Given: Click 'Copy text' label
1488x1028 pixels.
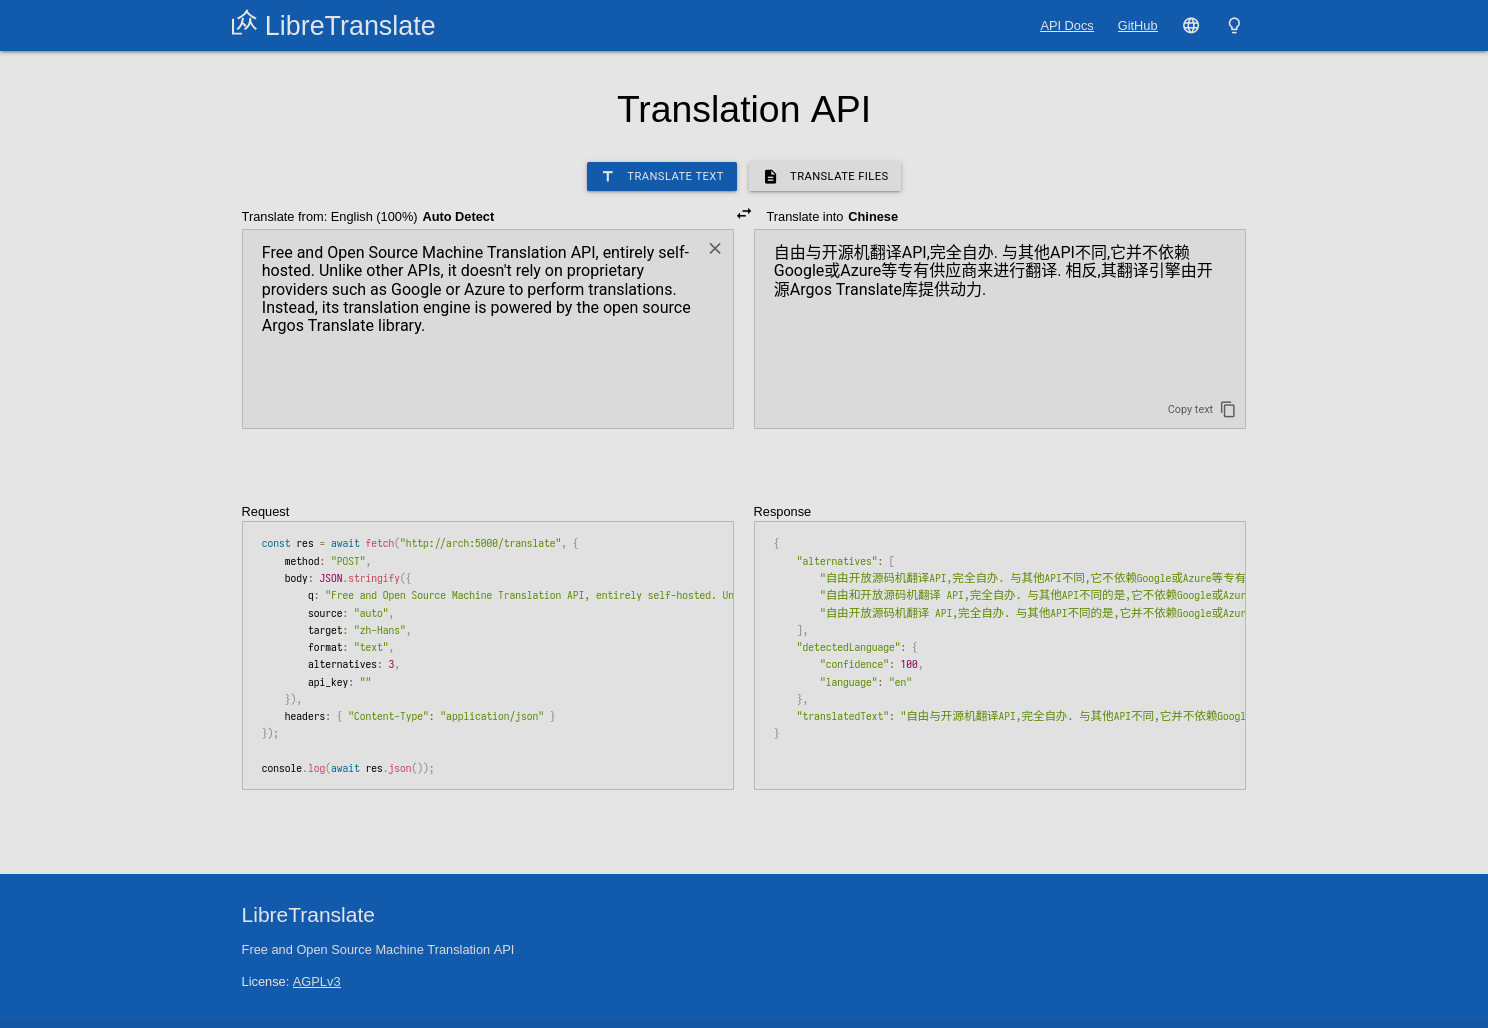Looking at the screenshot, I should tap(1190, 410).
